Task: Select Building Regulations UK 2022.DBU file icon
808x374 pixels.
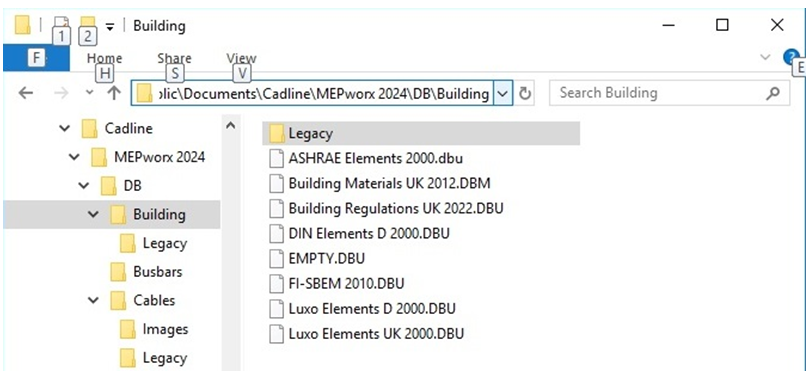Action: coord(277,208)
